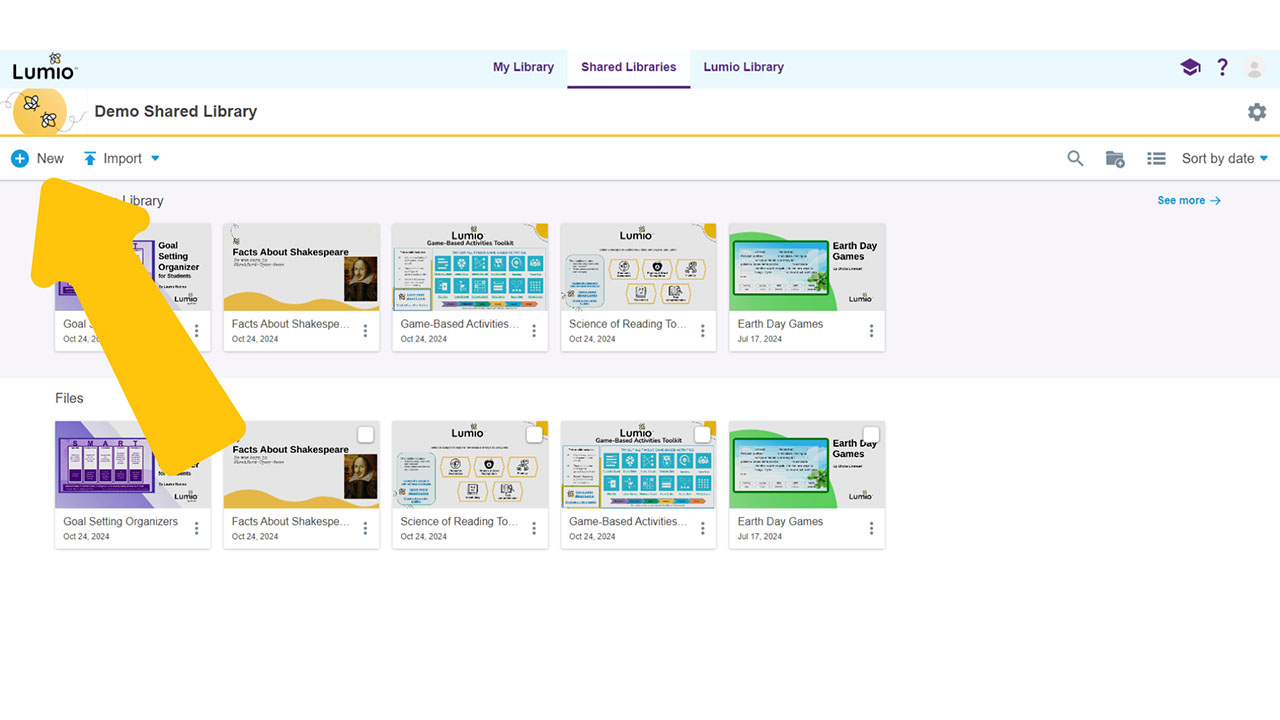Open options menu for Goal Setting Organizers
This screenshot has height=720, width=1280.
[197, 528]
